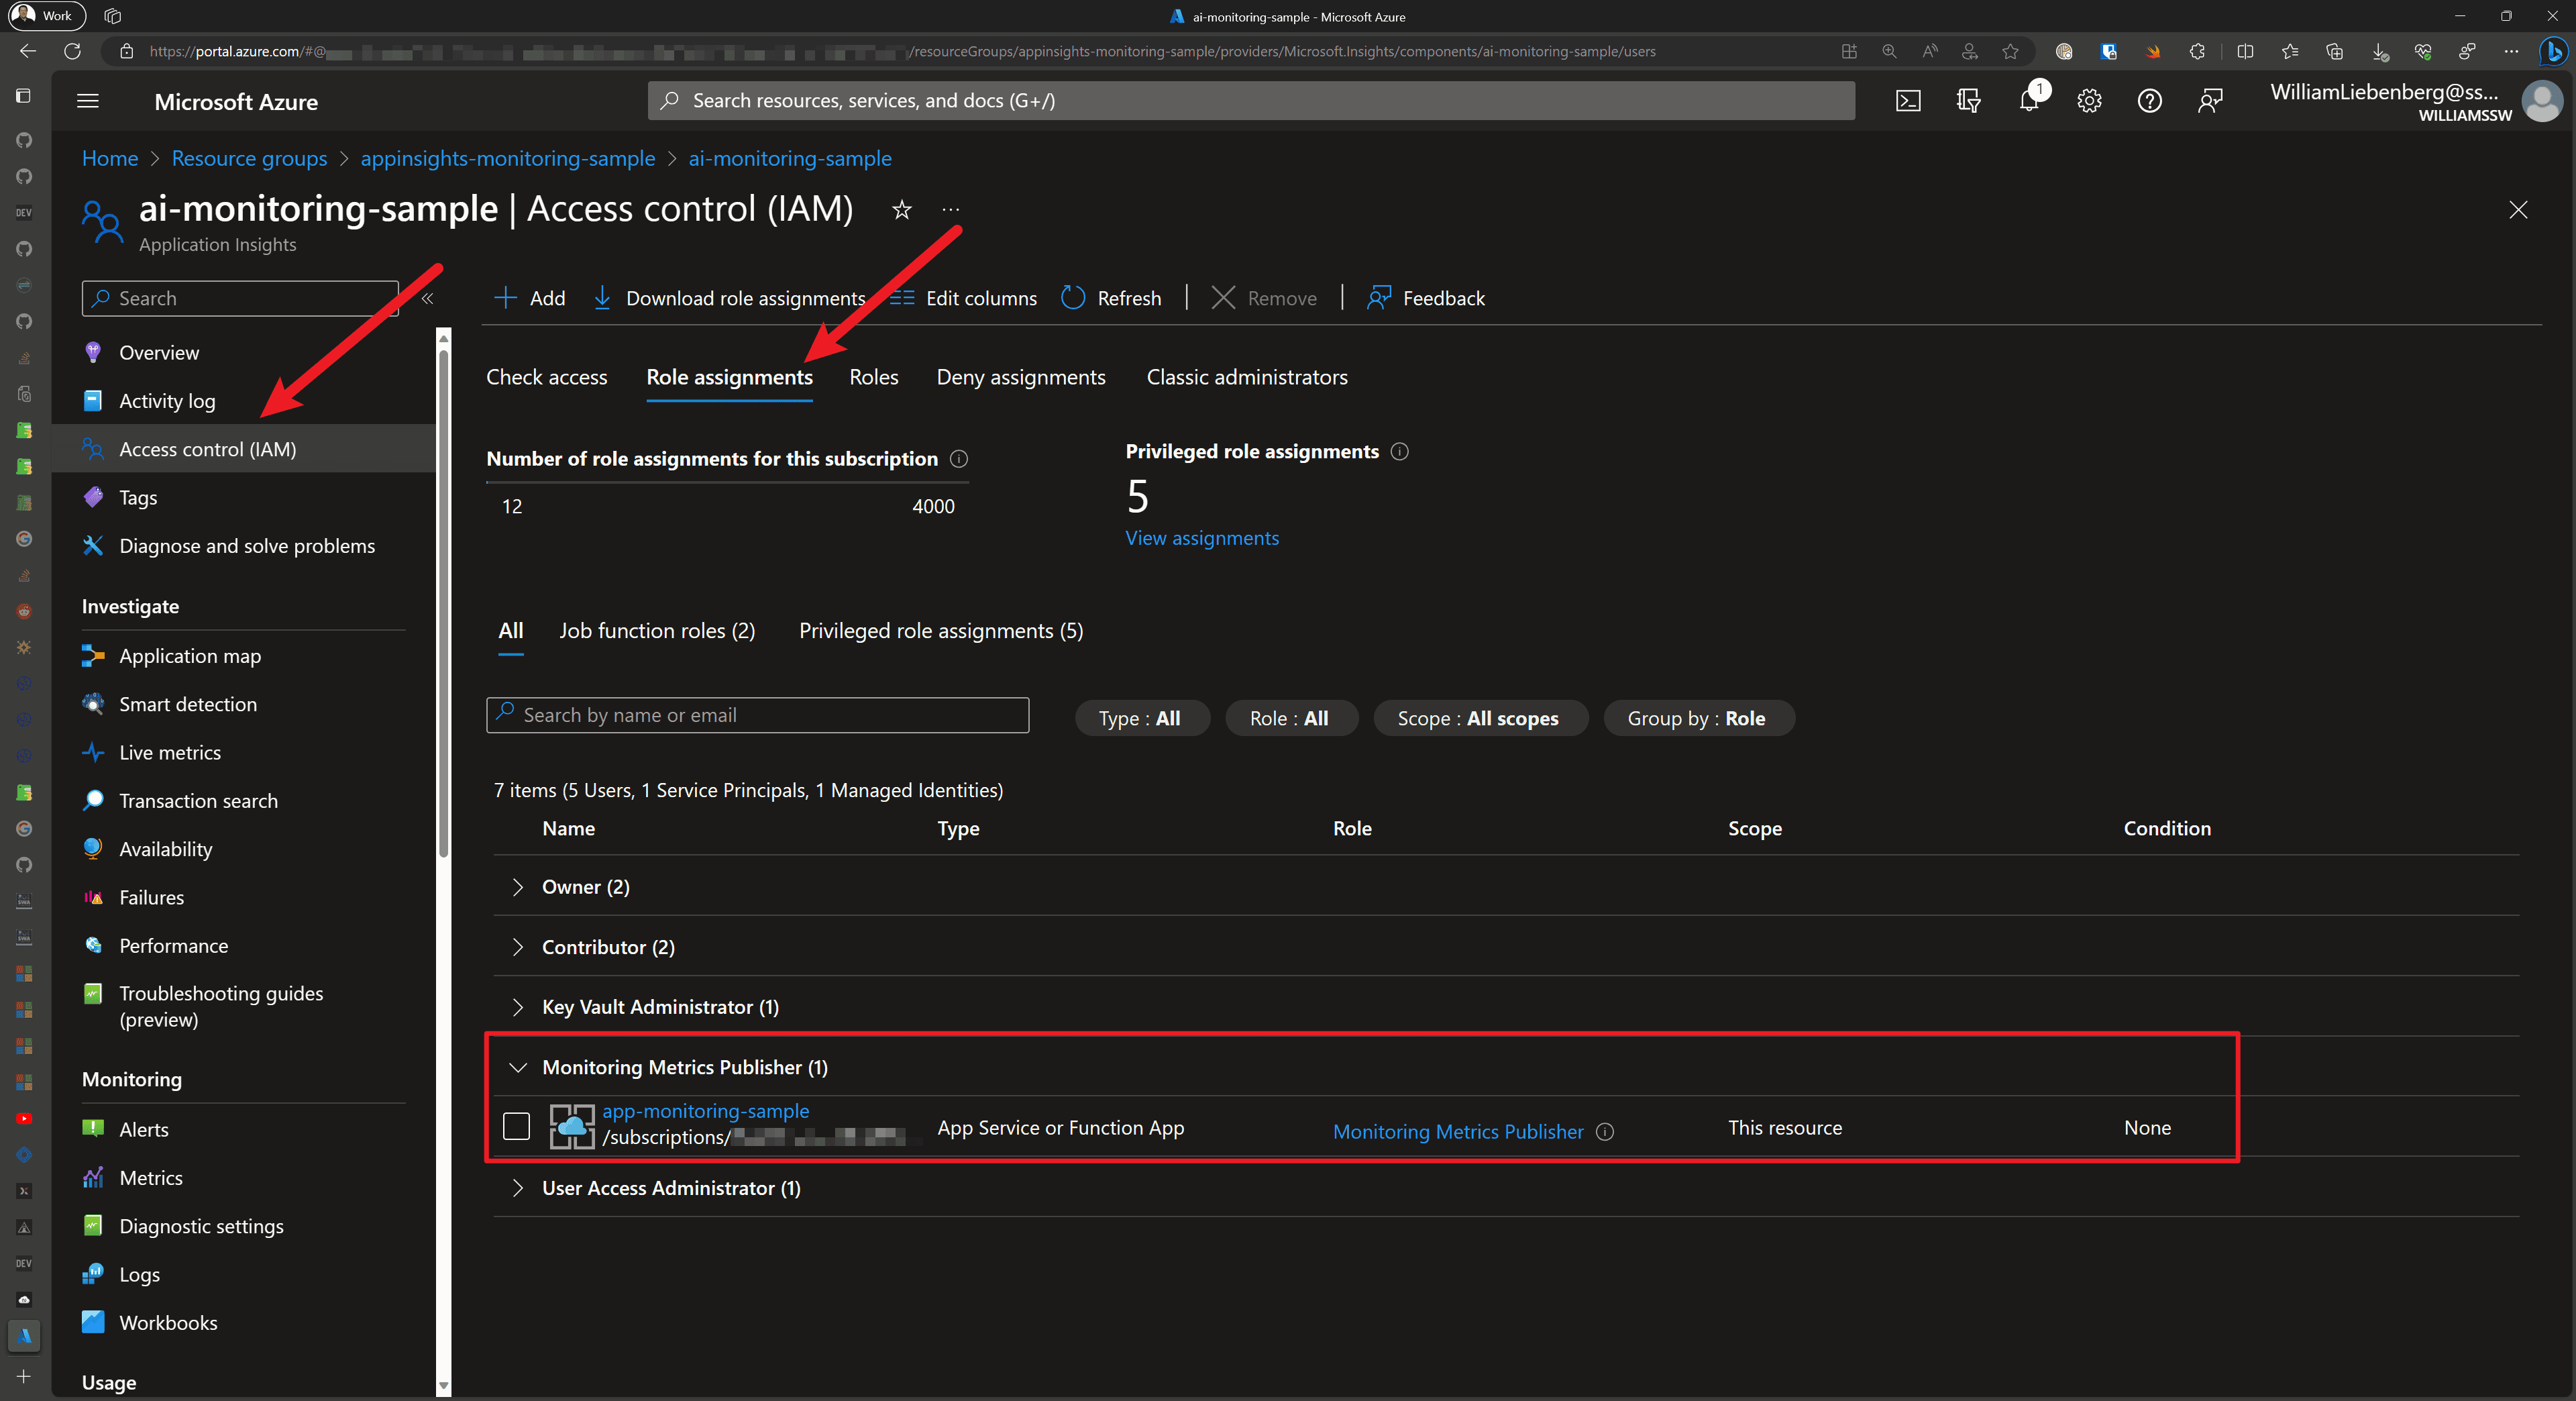Screen dimensions: 2576x1401
Task: Open the portal hamburger menu
Action: click(88, 101)
